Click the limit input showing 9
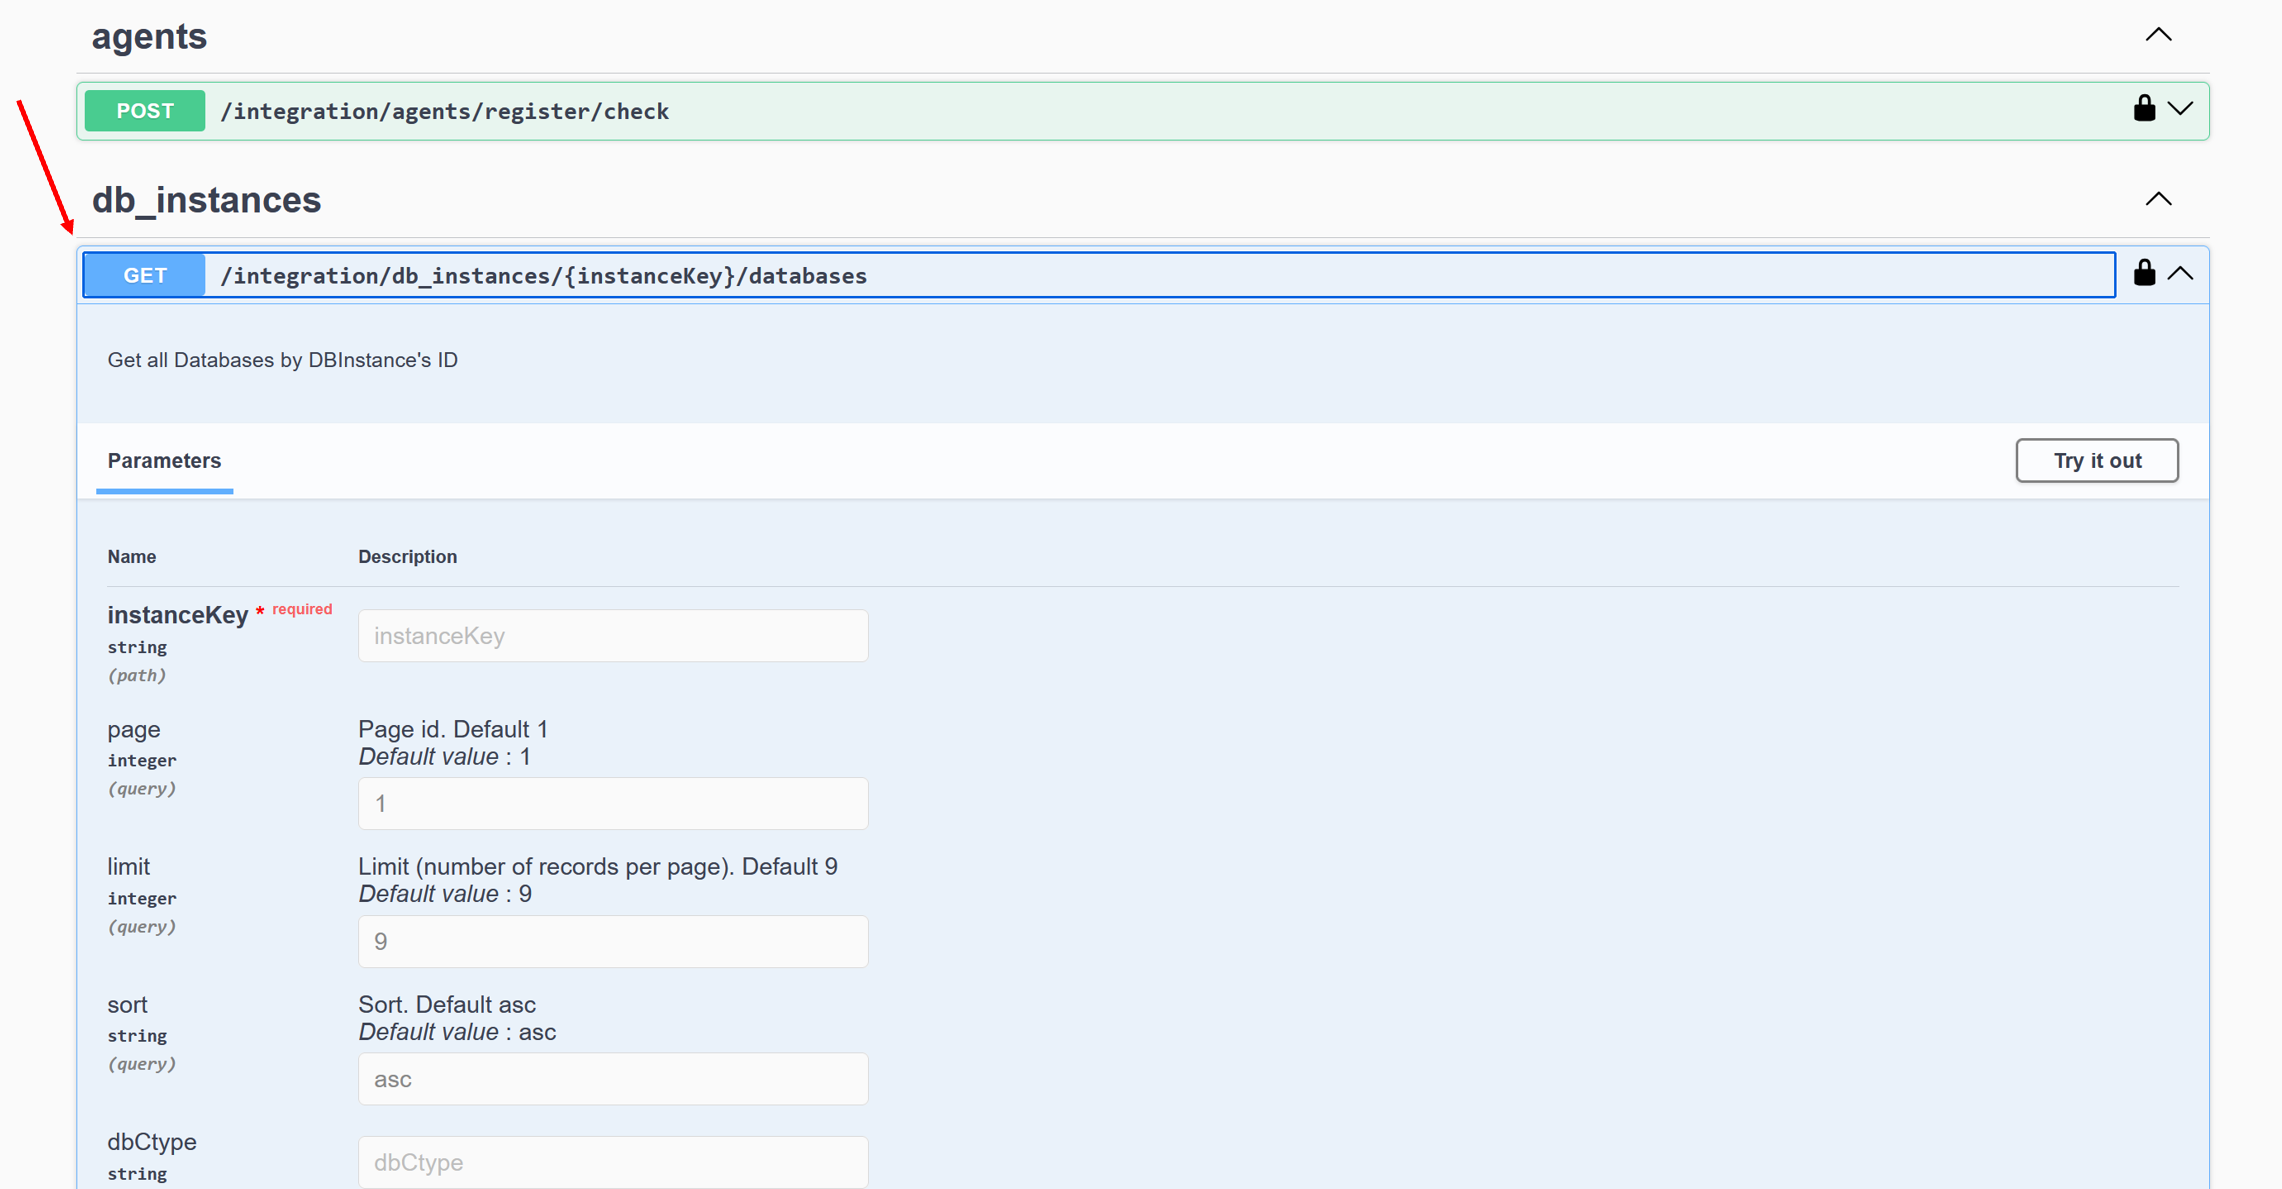This screenshot has width=2282, height=1189. click(x=613, y=942)
